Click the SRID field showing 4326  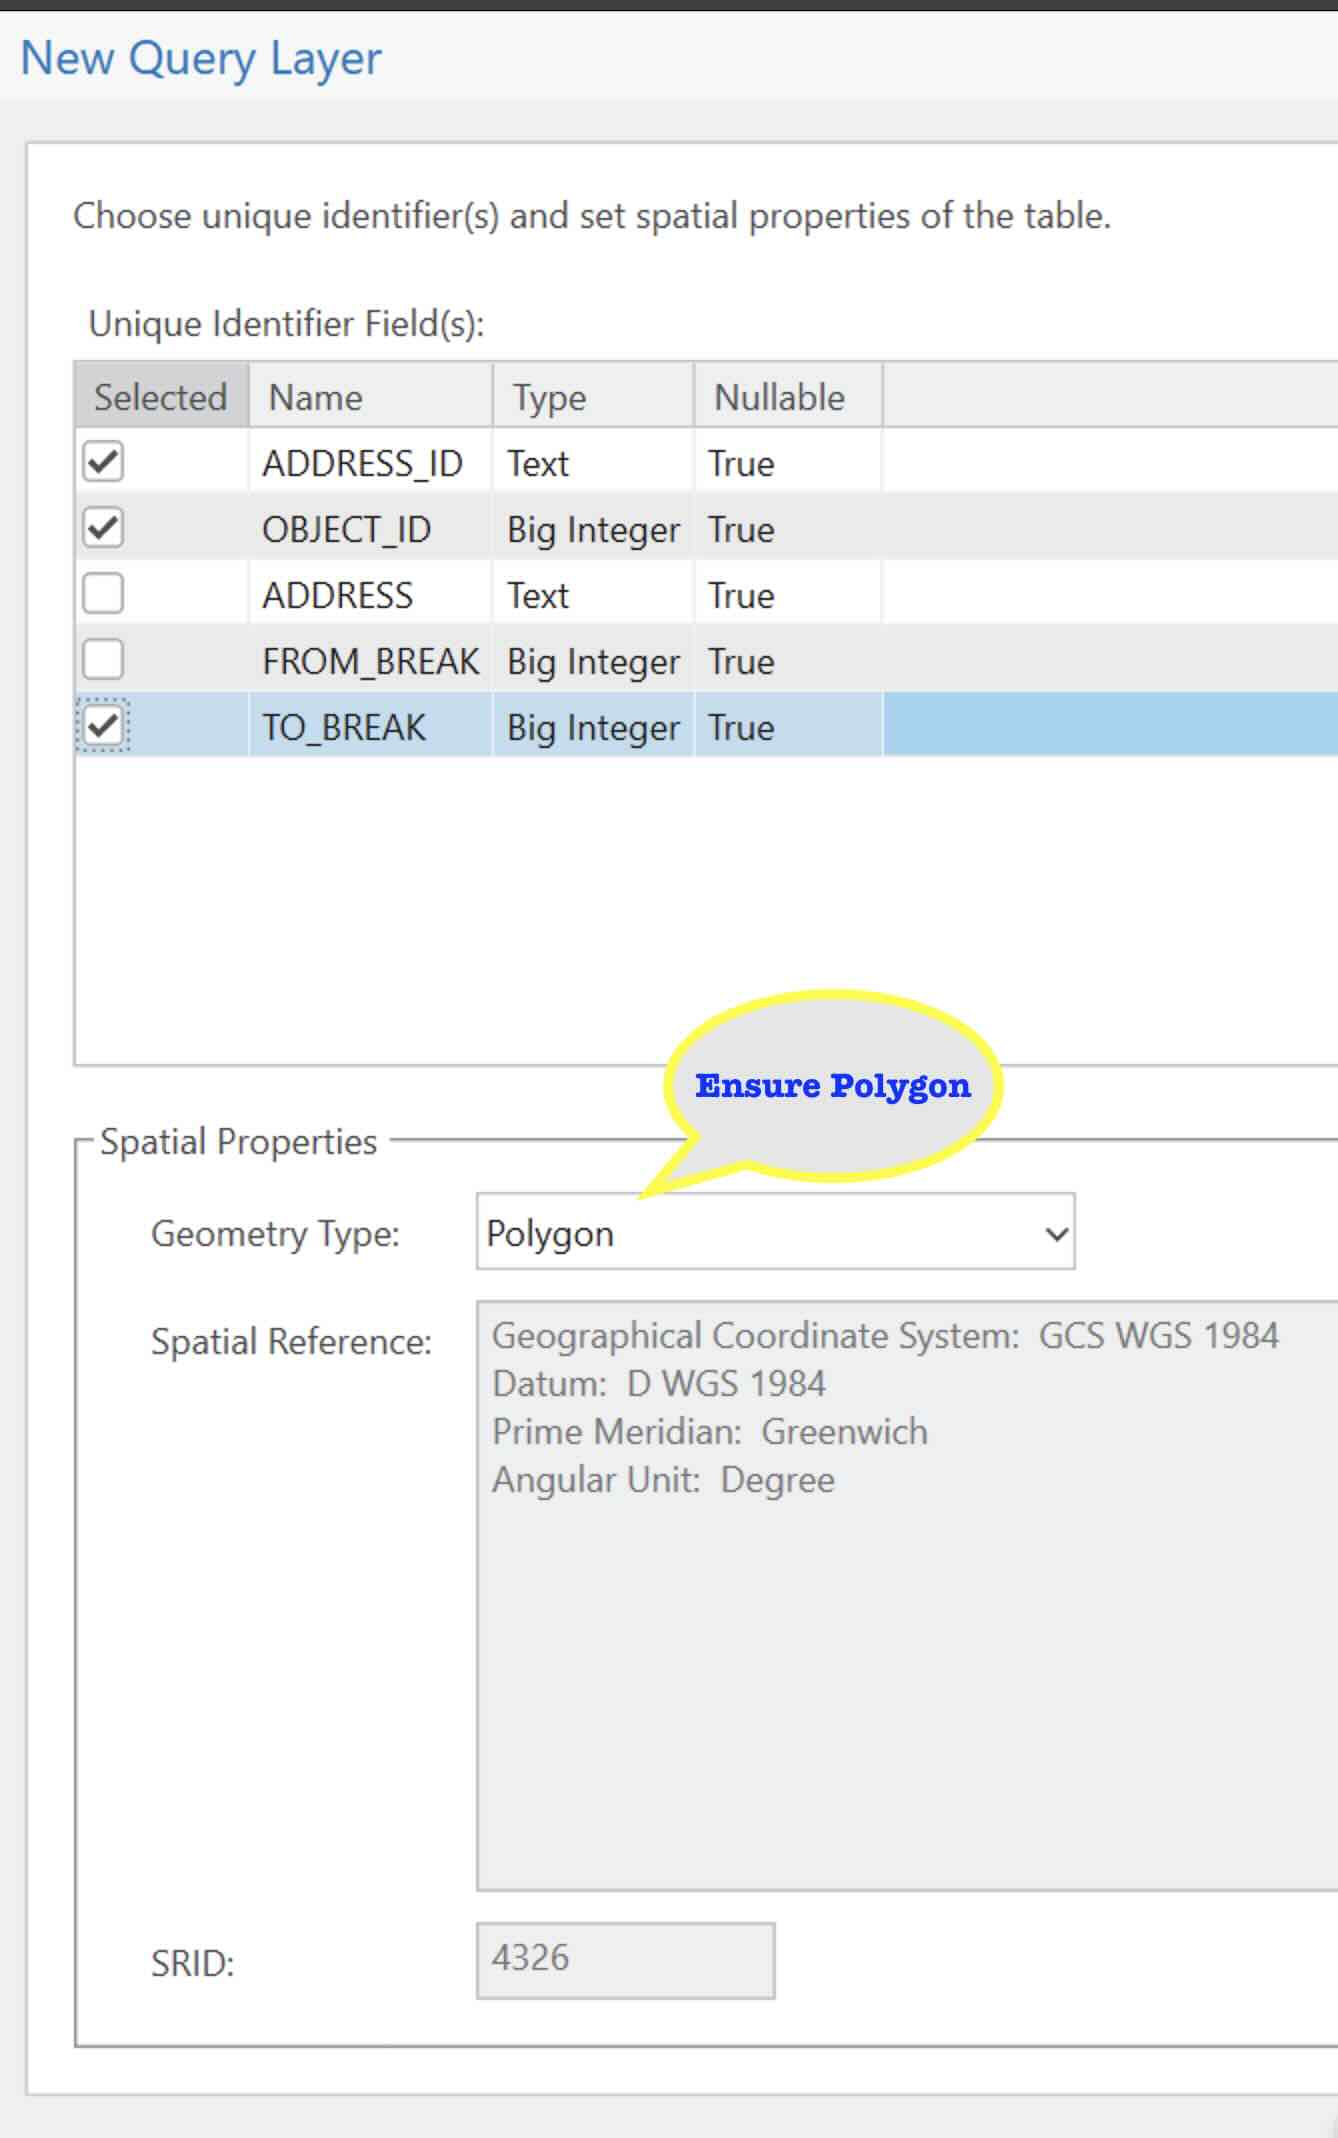(625, 1960)
